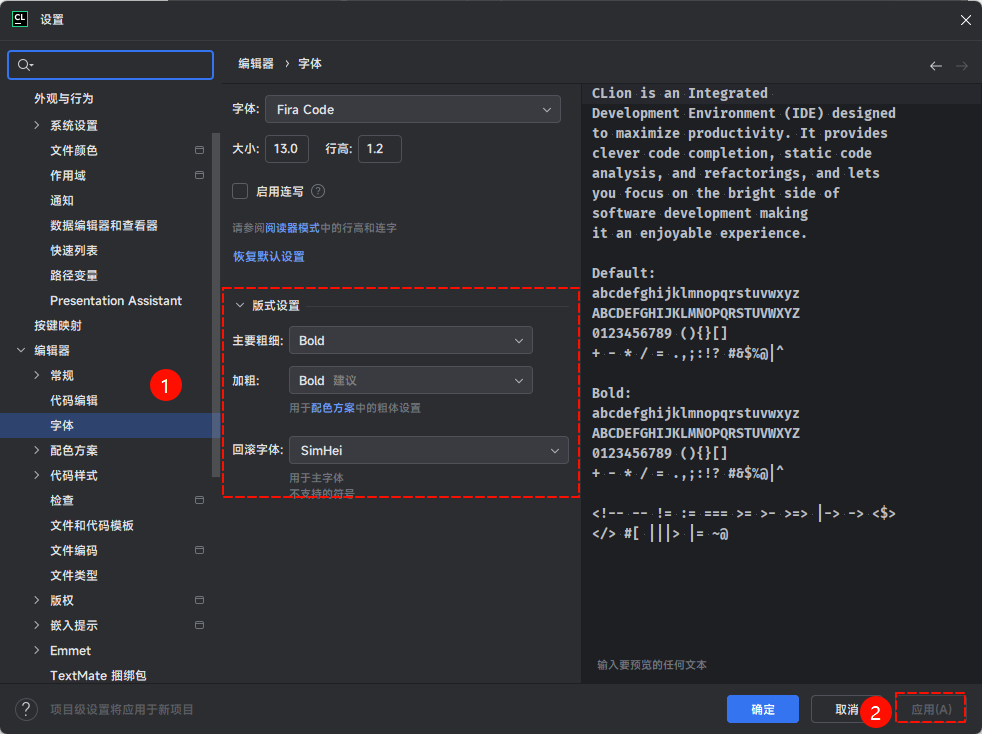Screen dimensions: 982x734
Task: Click the project-level icon beside 作用域
Action: tap(199, 176)
